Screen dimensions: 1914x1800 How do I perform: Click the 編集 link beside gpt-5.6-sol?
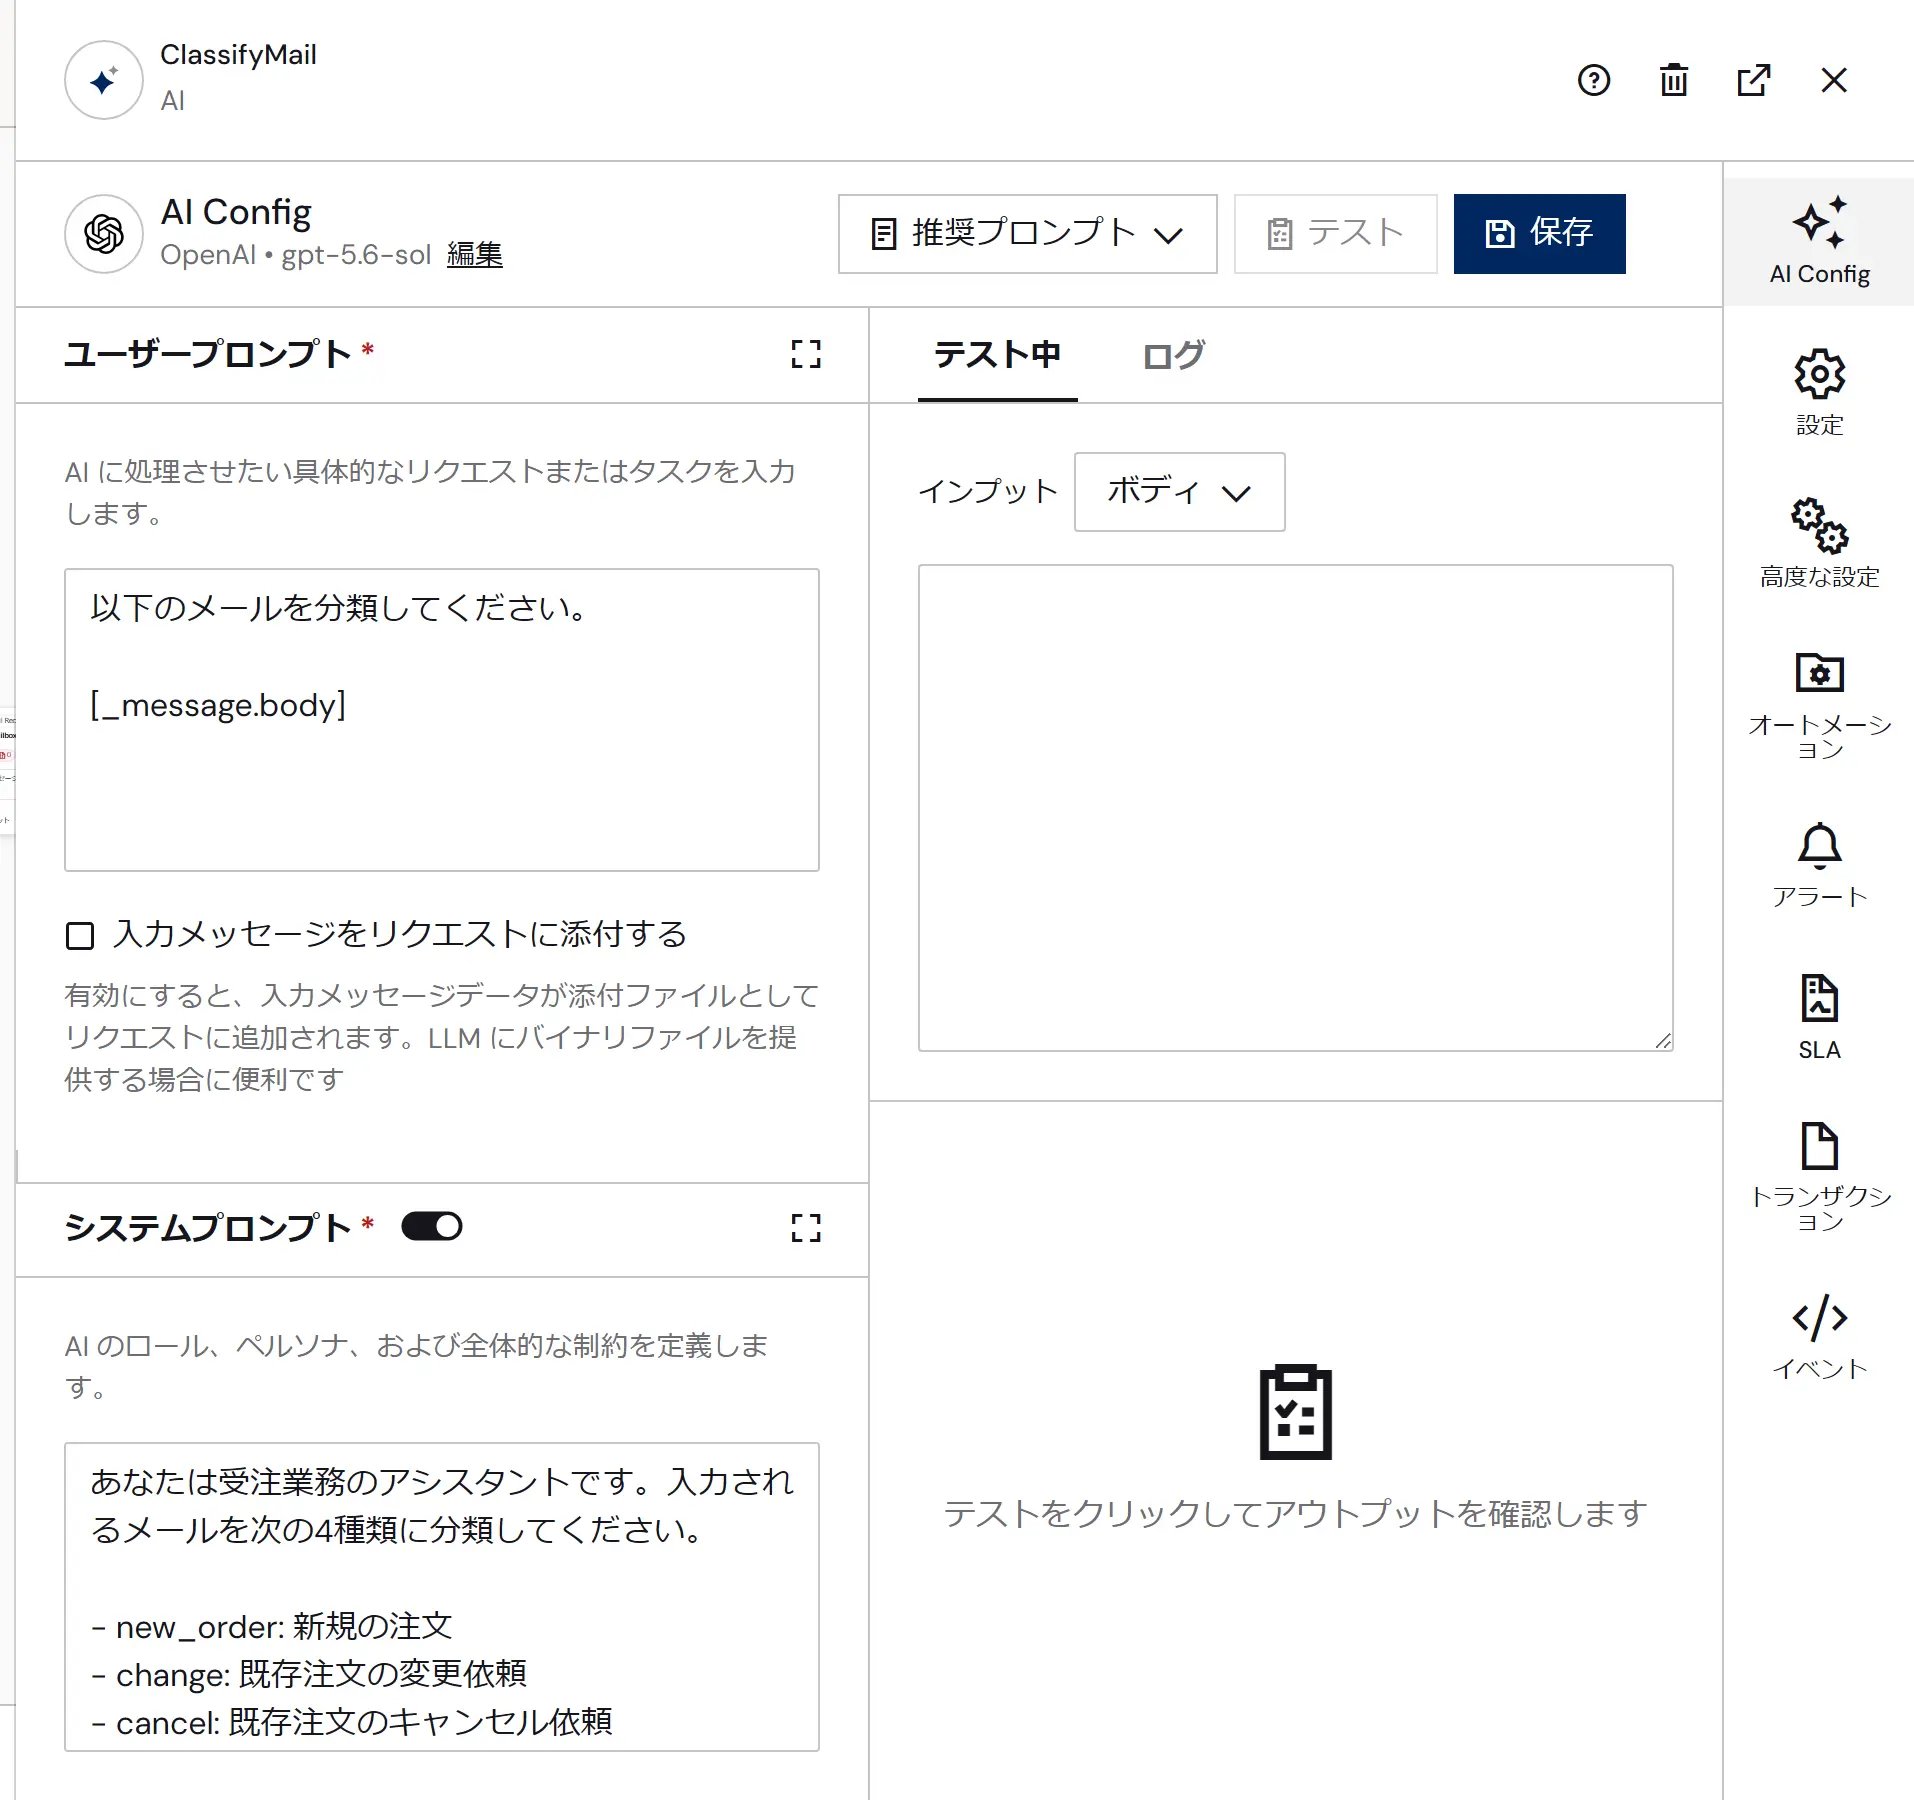(474, 254)
